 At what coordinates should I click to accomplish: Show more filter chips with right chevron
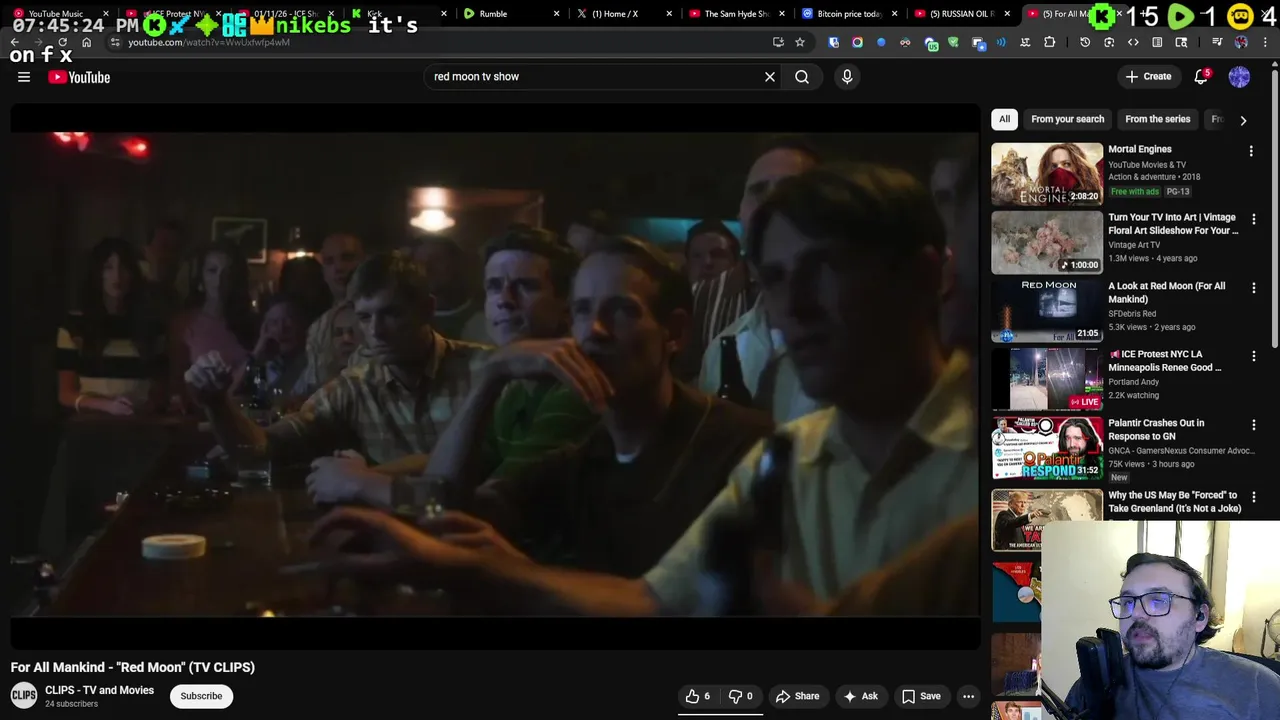pos(1243,120)
